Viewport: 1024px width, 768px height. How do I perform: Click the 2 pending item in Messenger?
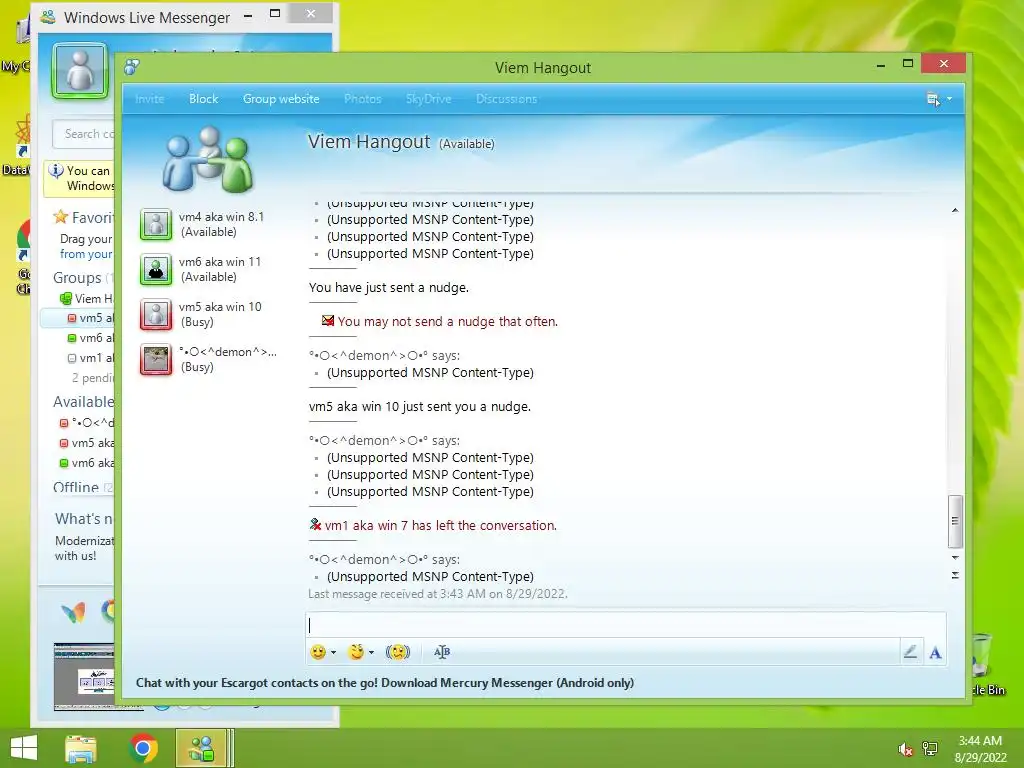[93, 377]
